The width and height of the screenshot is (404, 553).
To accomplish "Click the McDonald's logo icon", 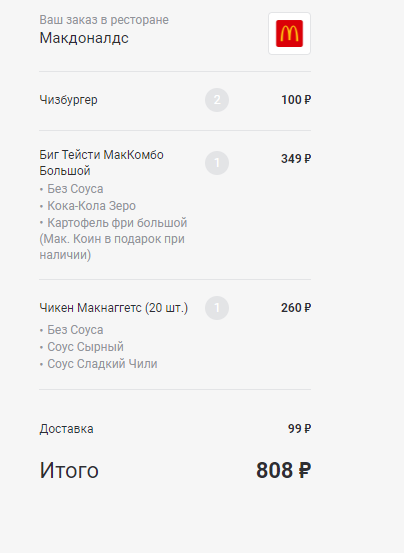I will (289, 34).
